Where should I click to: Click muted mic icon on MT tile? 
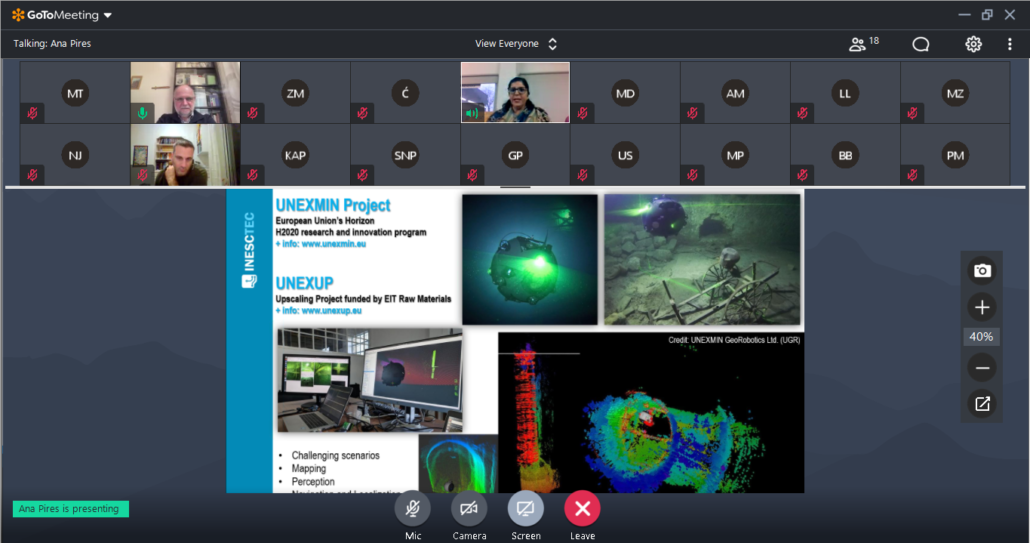coord(32,113)
